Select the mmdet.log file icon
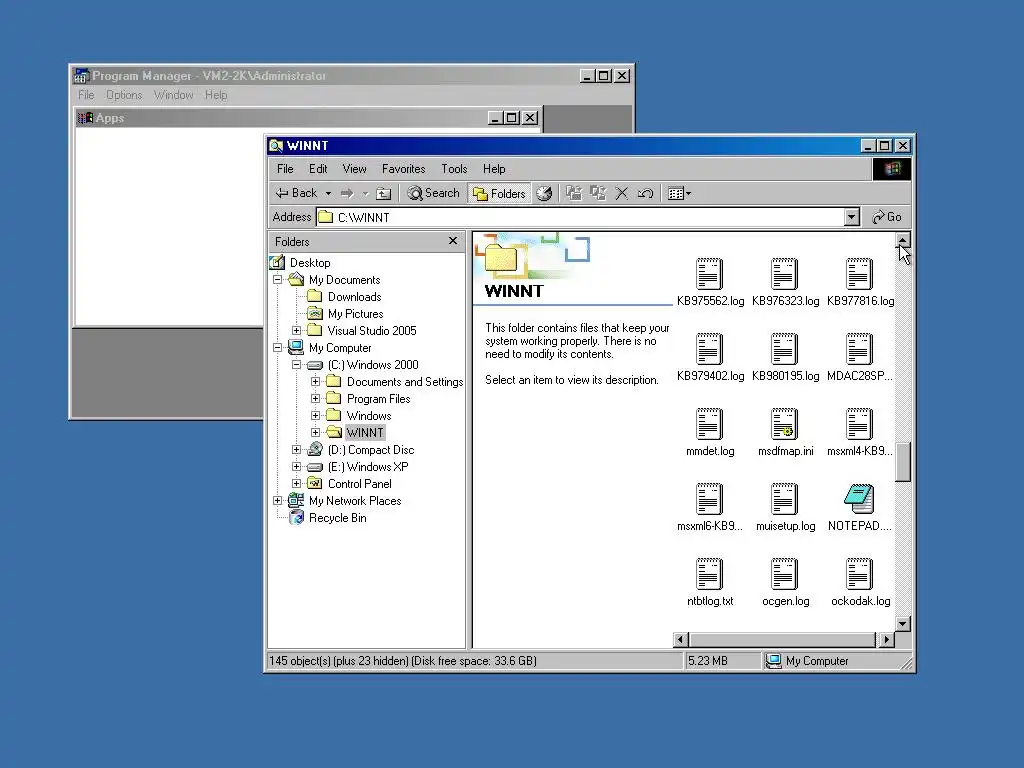Viewport: 1024px width, 768px height. [x=709, y=424]
